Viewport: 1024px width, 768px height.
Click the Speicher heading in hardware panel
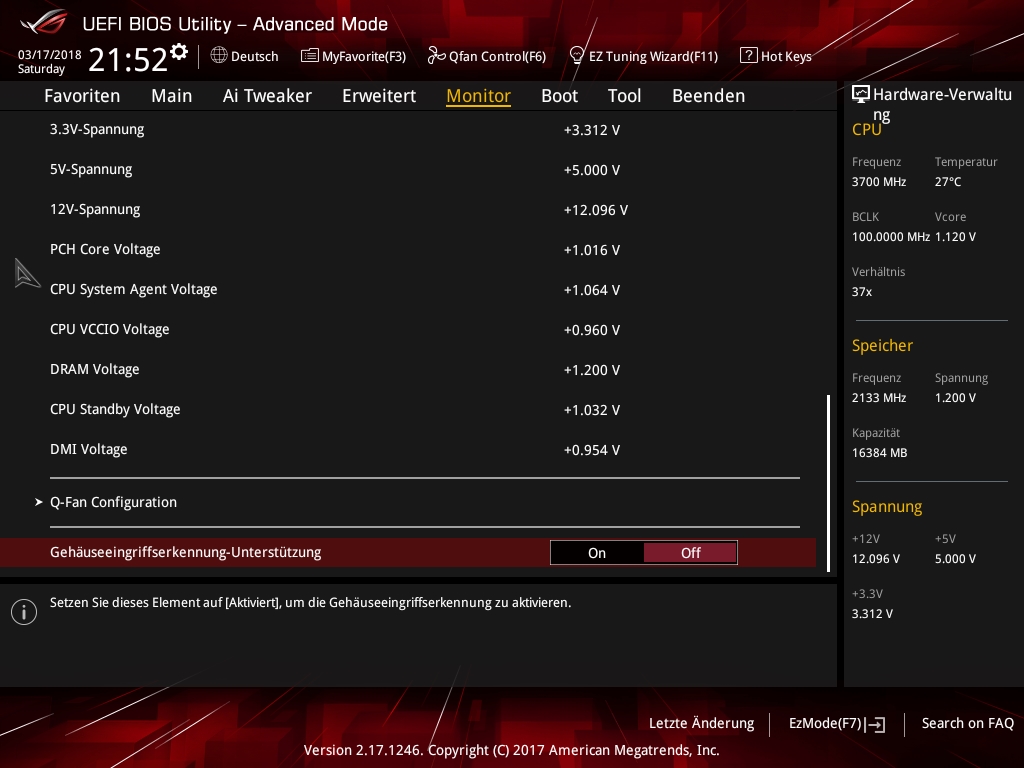tap(882, 345)
